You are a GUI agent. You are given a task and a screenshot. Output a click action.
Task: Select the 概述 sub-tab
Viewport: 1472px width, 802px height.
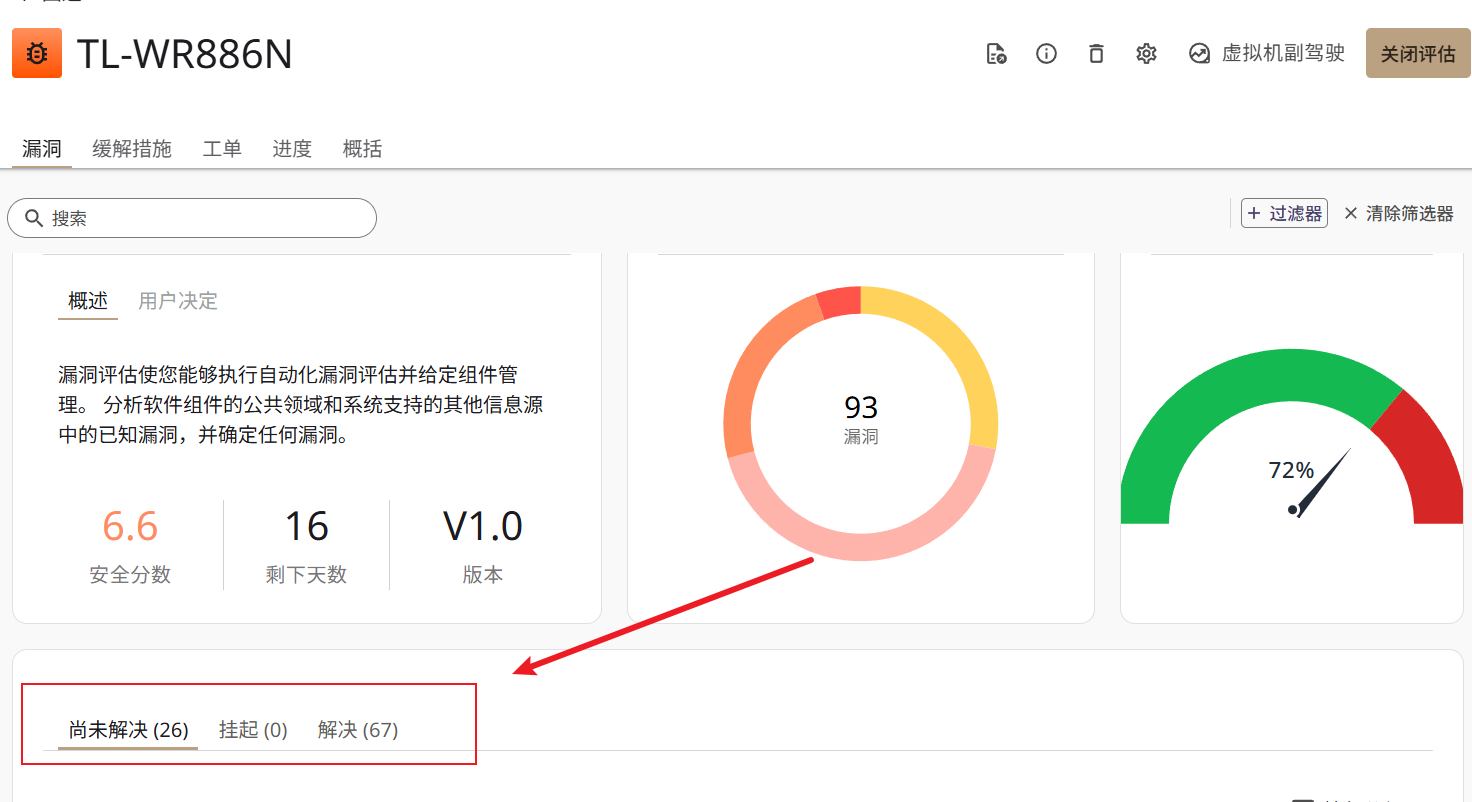(88, 301)
